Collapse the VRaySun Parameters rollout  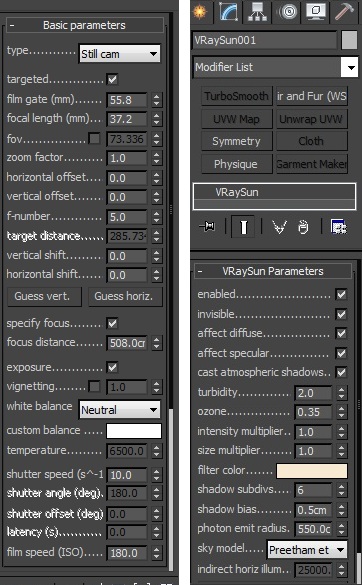pyautogui.click(x=273, y=271)
